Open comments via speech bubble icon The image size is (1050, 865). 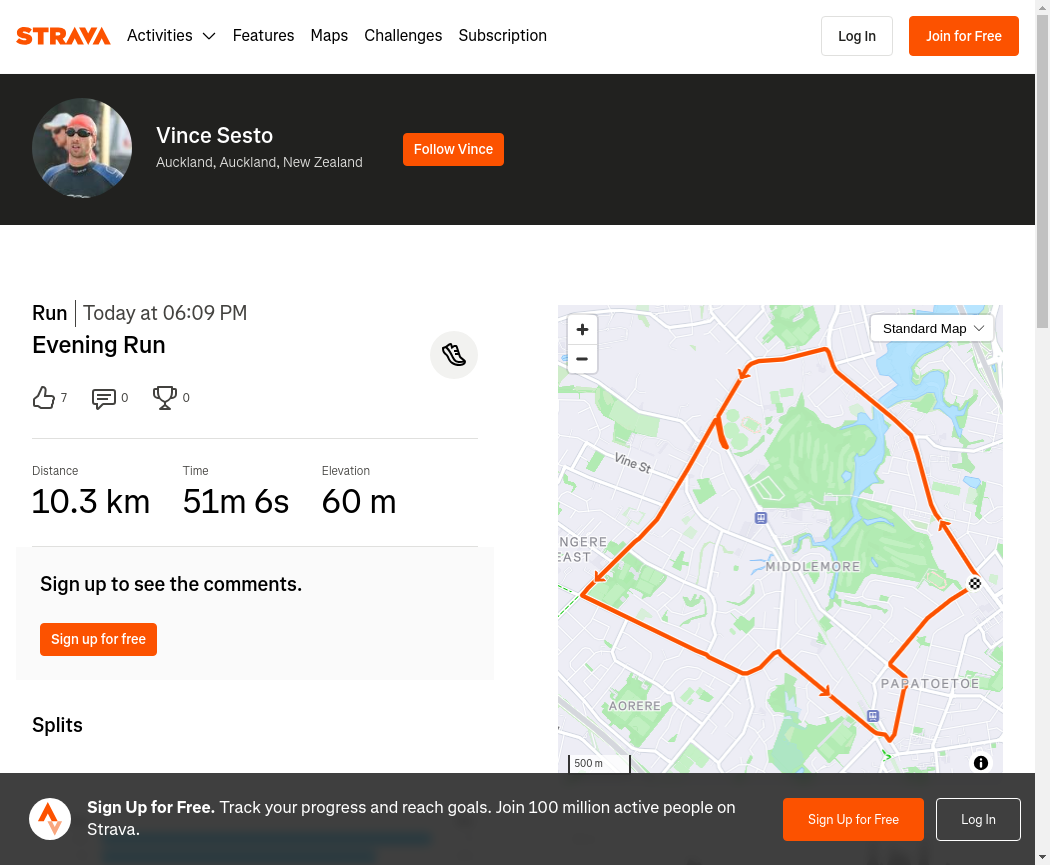coord(103,398)
